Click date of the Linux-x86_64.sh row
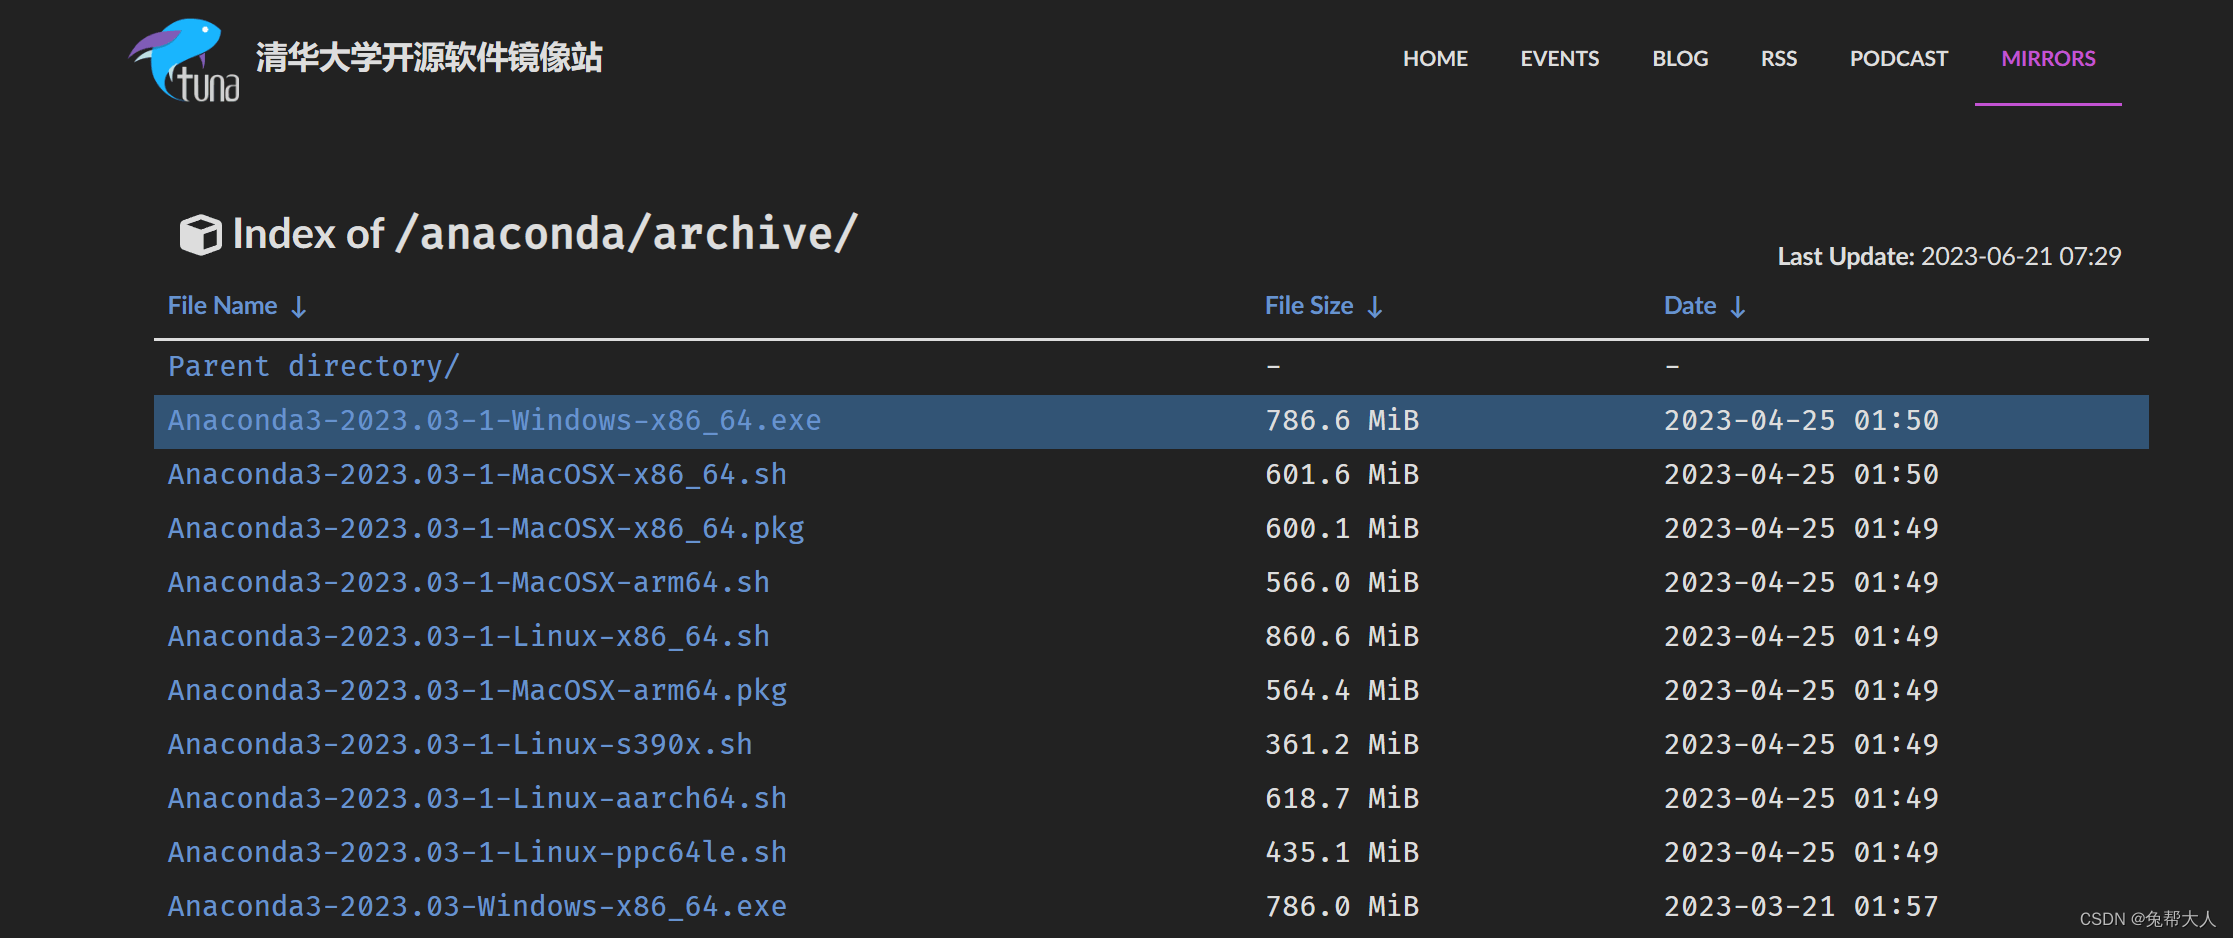The width and height of the screenshot is (2233, 938). click(1801, 637)
